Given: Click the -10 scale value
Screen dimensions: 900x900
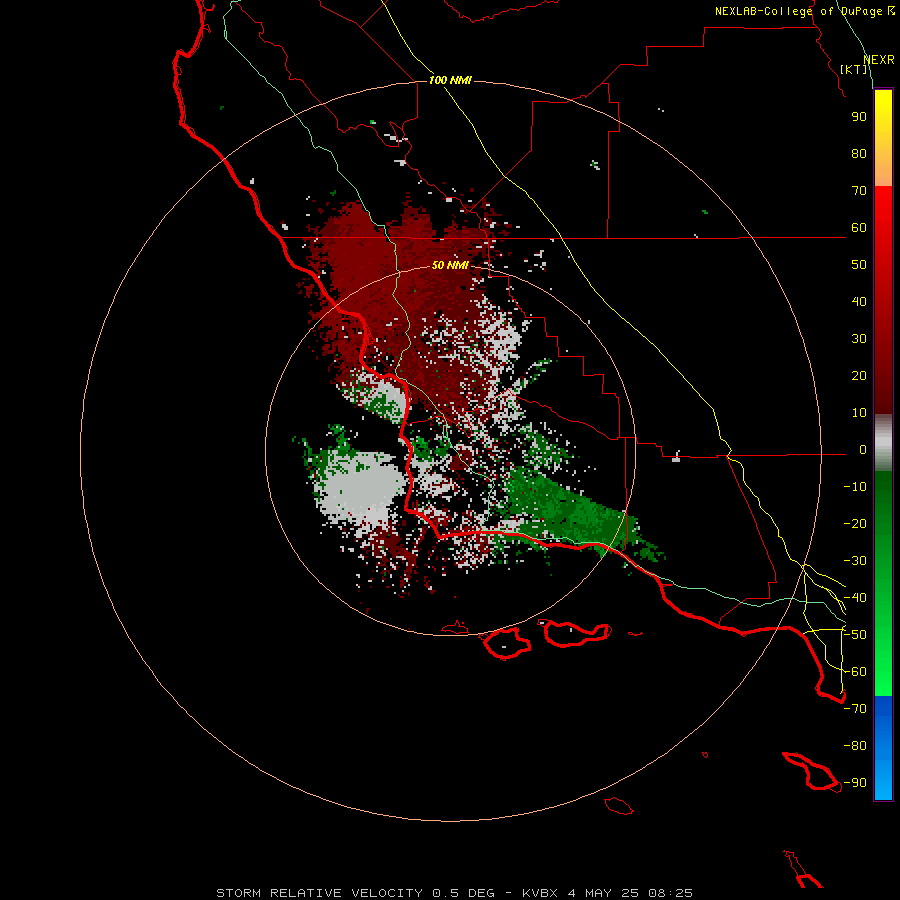Looking at the screenshot, I should [x=855, y=487].
